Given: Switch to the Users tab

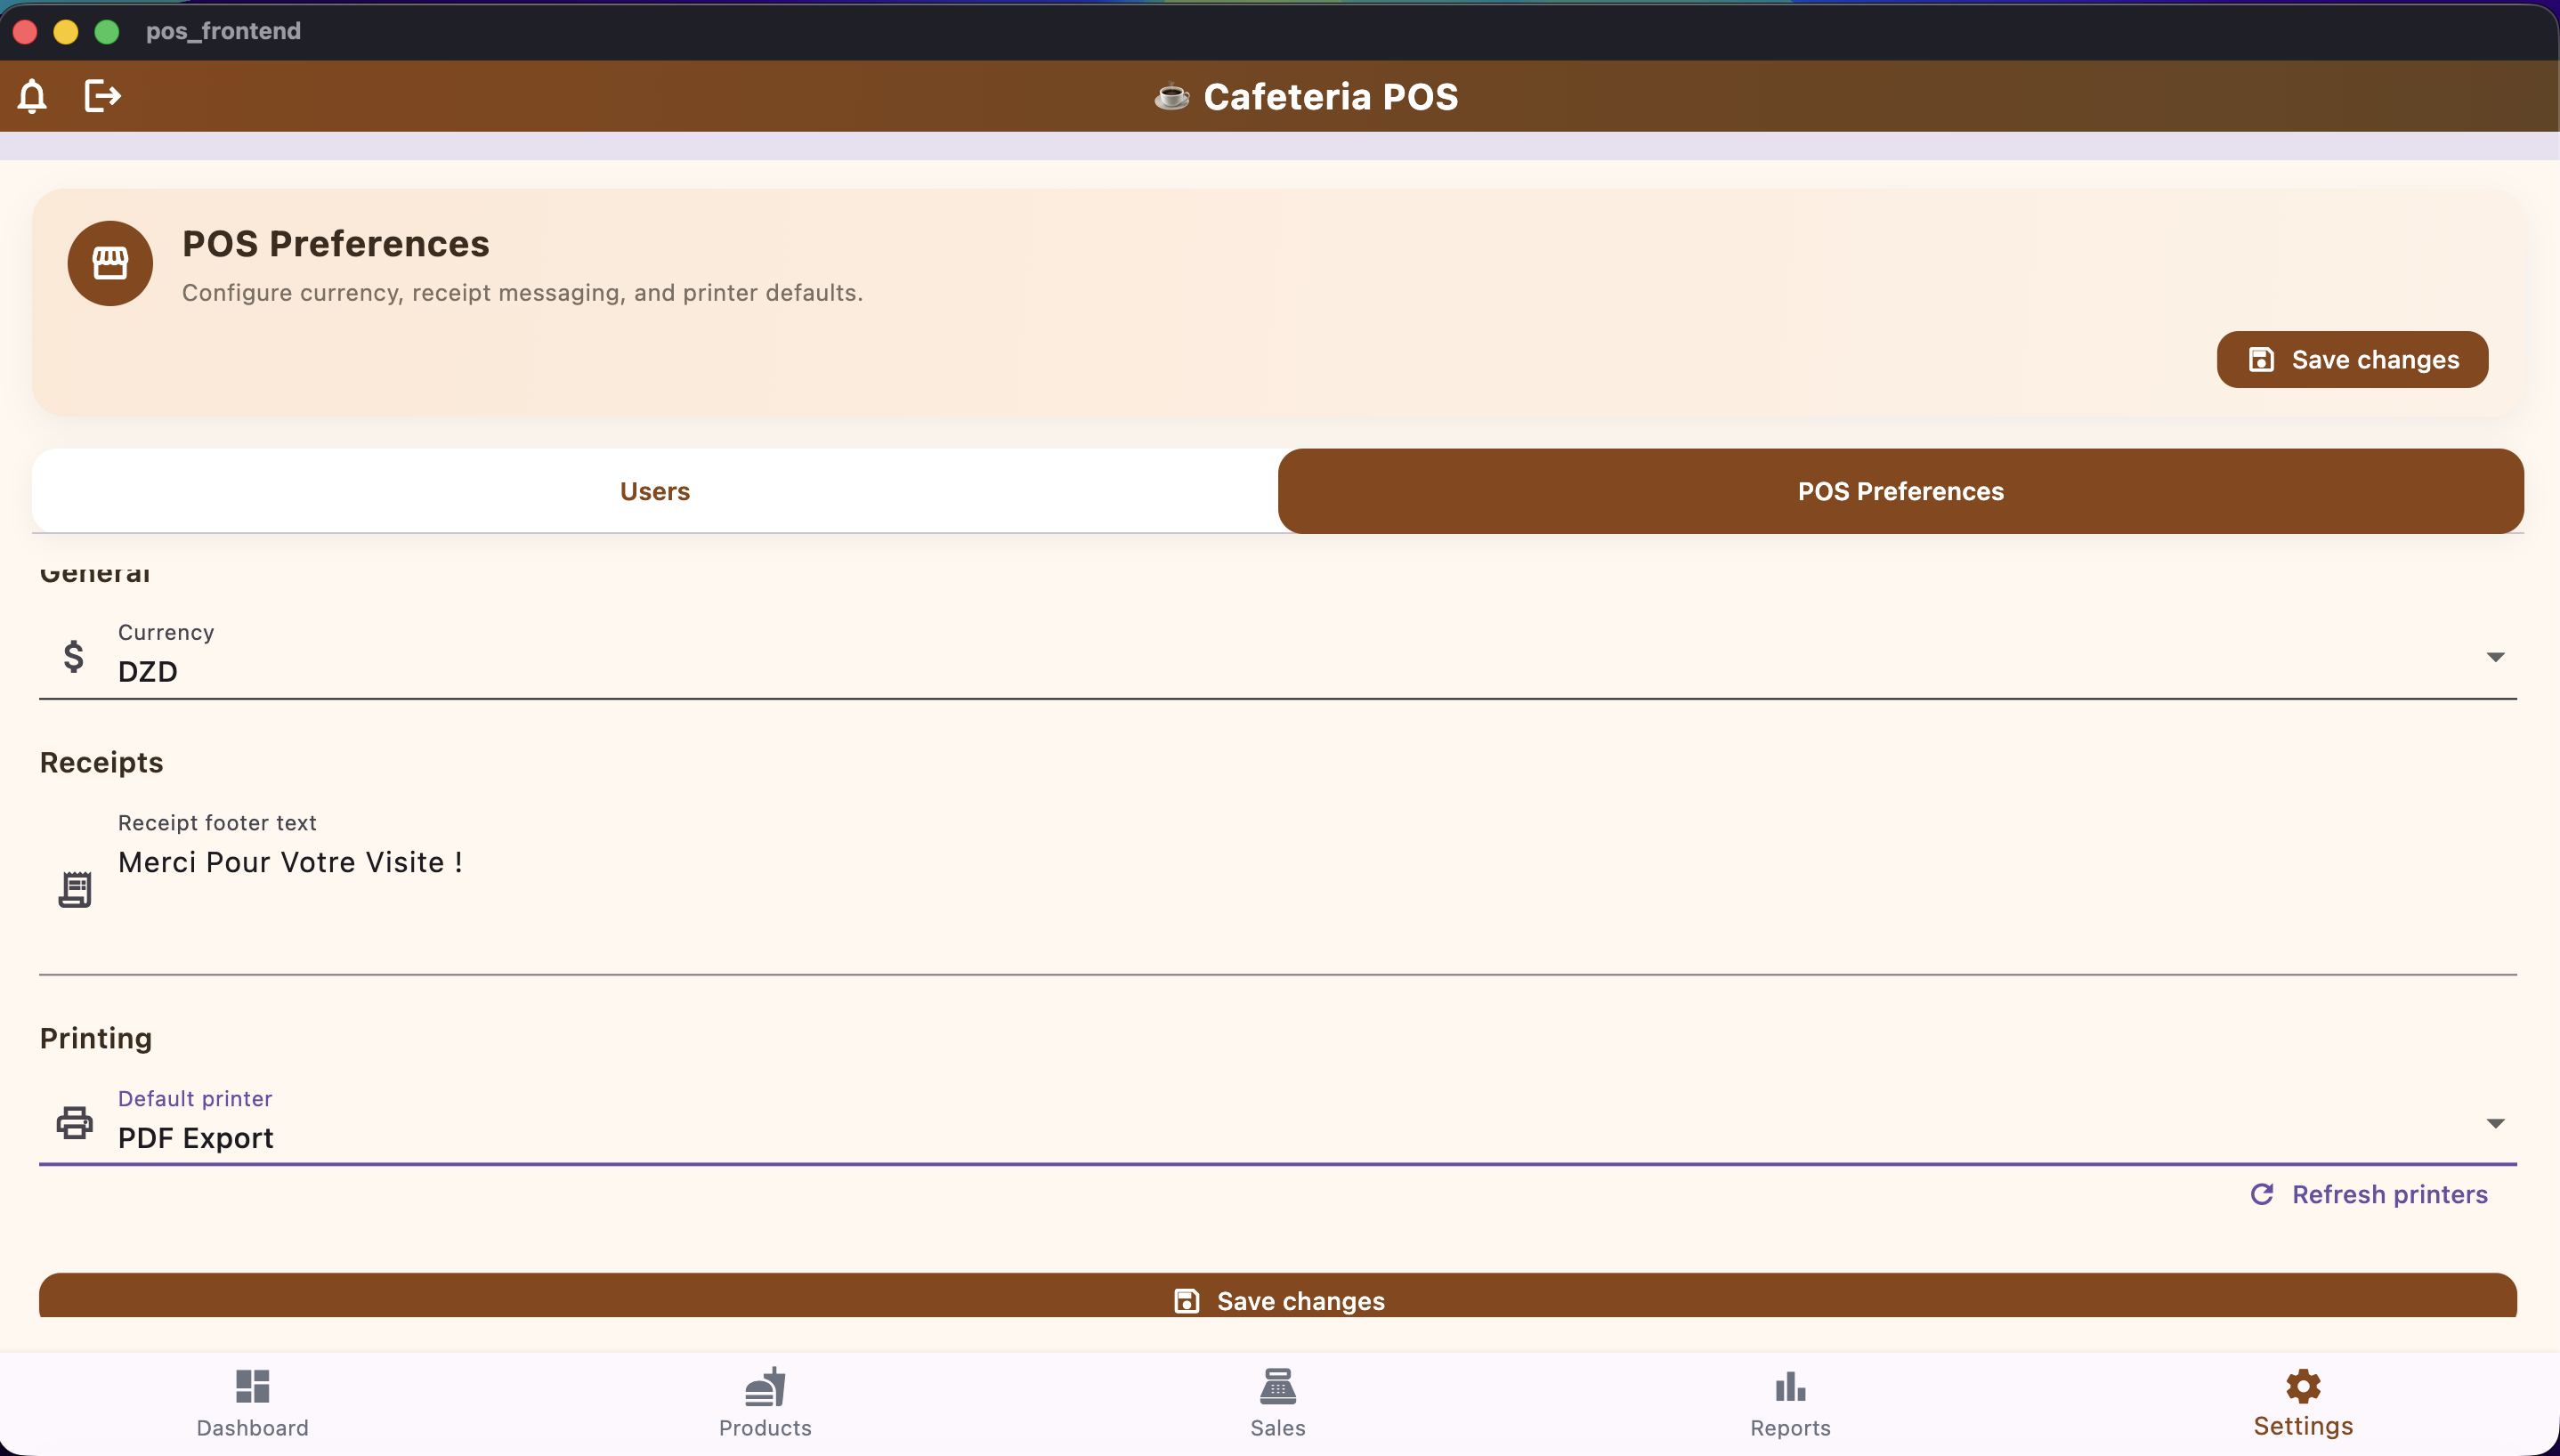Looking at the screenshot, I should click(655, 491).
